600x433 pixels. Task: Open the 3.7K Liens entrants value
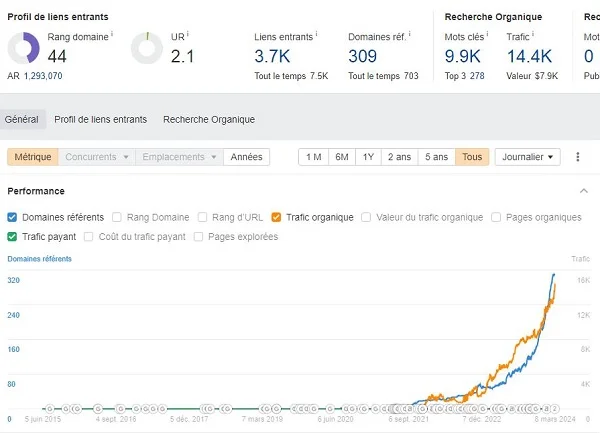coord(272,57)
